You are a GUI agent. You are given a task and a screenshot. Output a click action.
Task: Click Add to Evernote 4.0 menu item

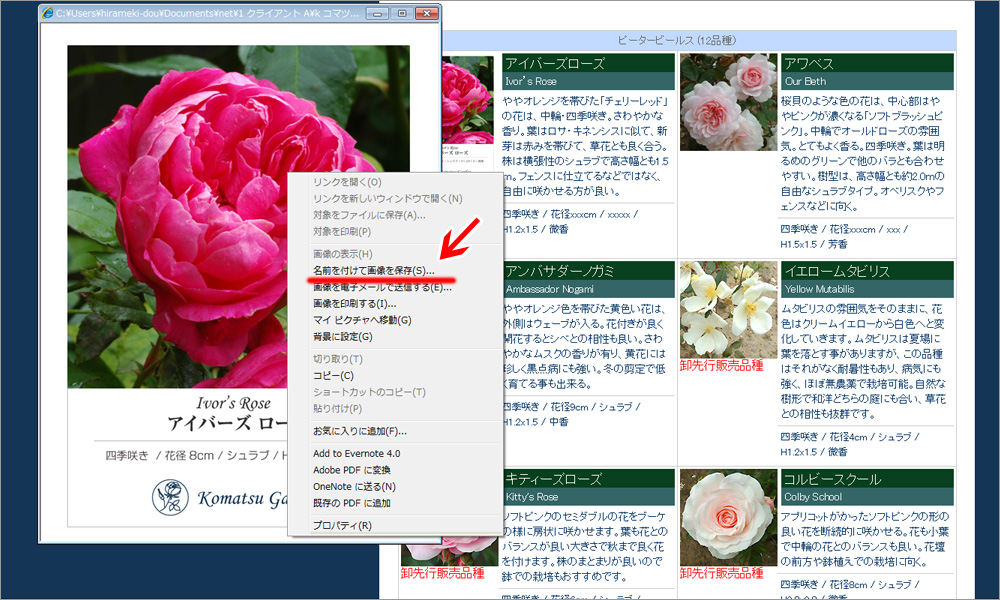click(357, 453)
